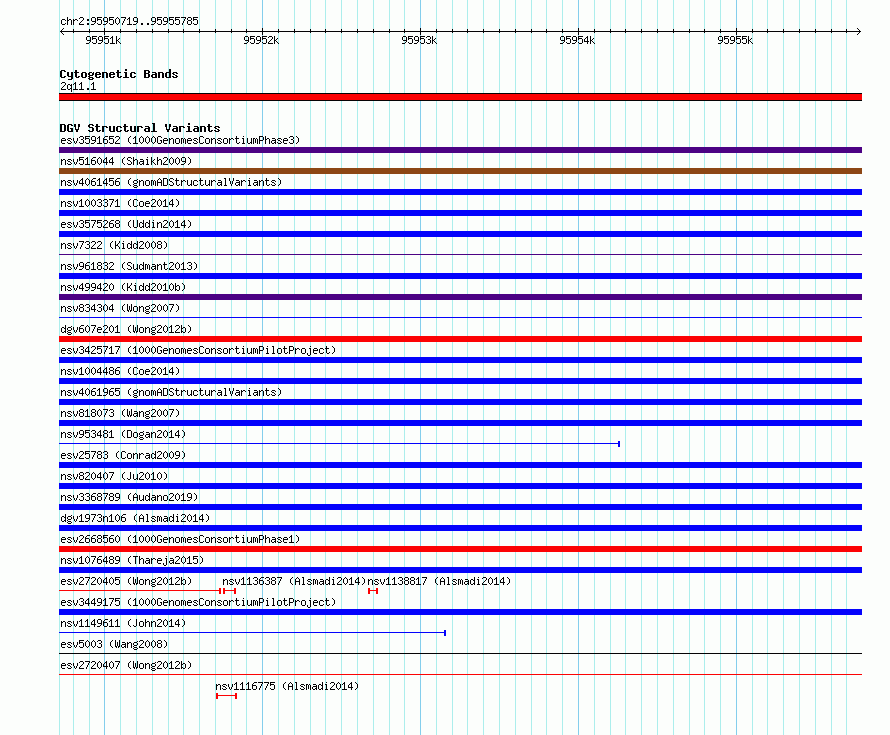Open variant nsv516044 (Shaikh2009) label
The image size is (890, 735).
point(126,161)
